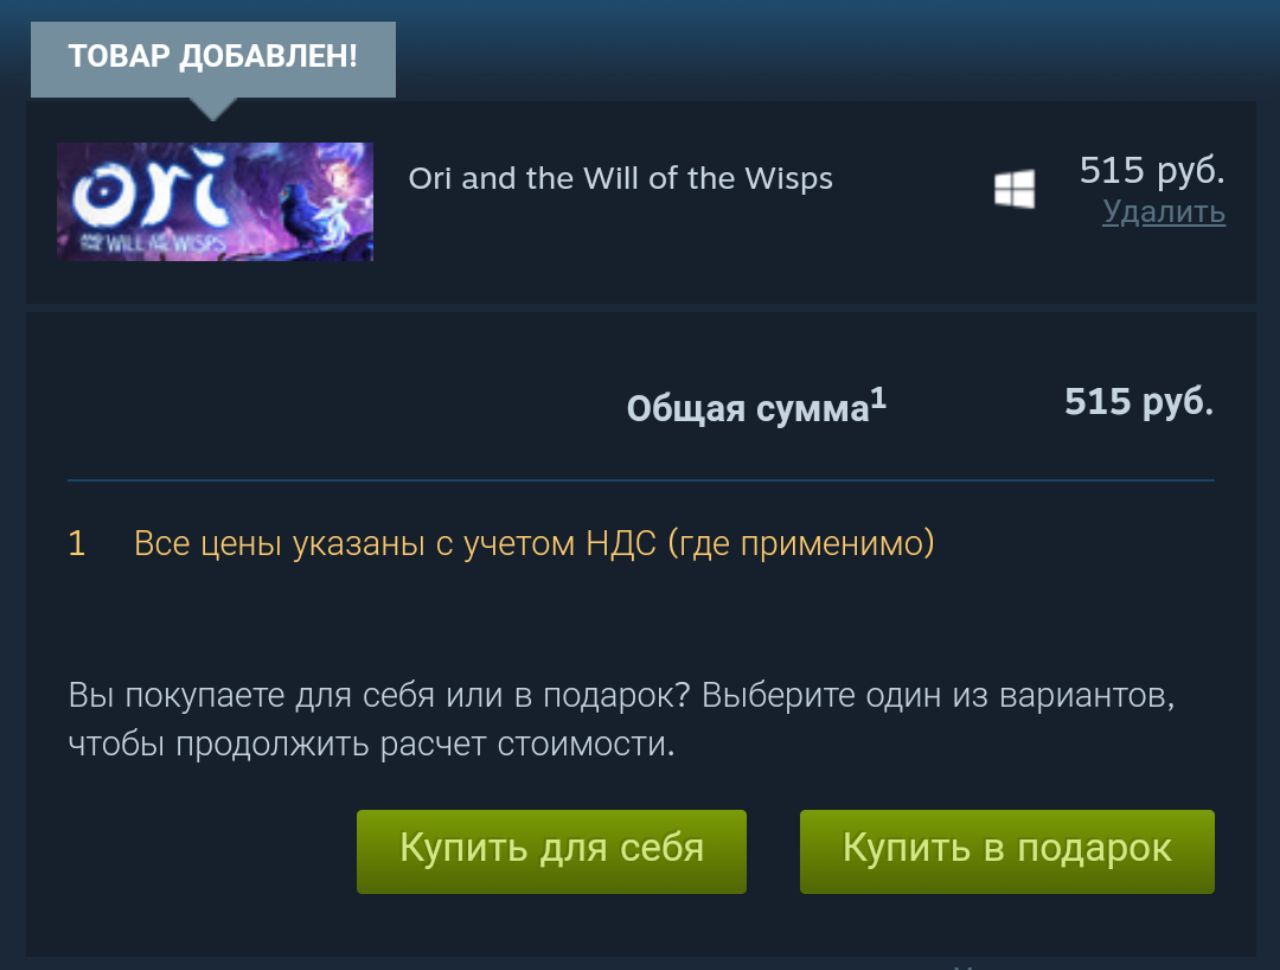This screenshot has height=970, width=1280.
Task: Click the Общая сумма label
Action: (x=748, y=409)
